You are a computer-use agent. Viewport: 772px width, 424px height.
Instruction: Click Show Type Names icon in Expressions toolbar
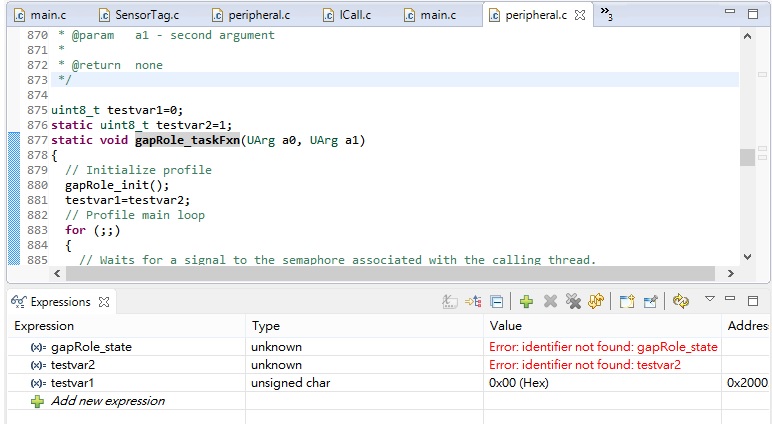point(451,301)
